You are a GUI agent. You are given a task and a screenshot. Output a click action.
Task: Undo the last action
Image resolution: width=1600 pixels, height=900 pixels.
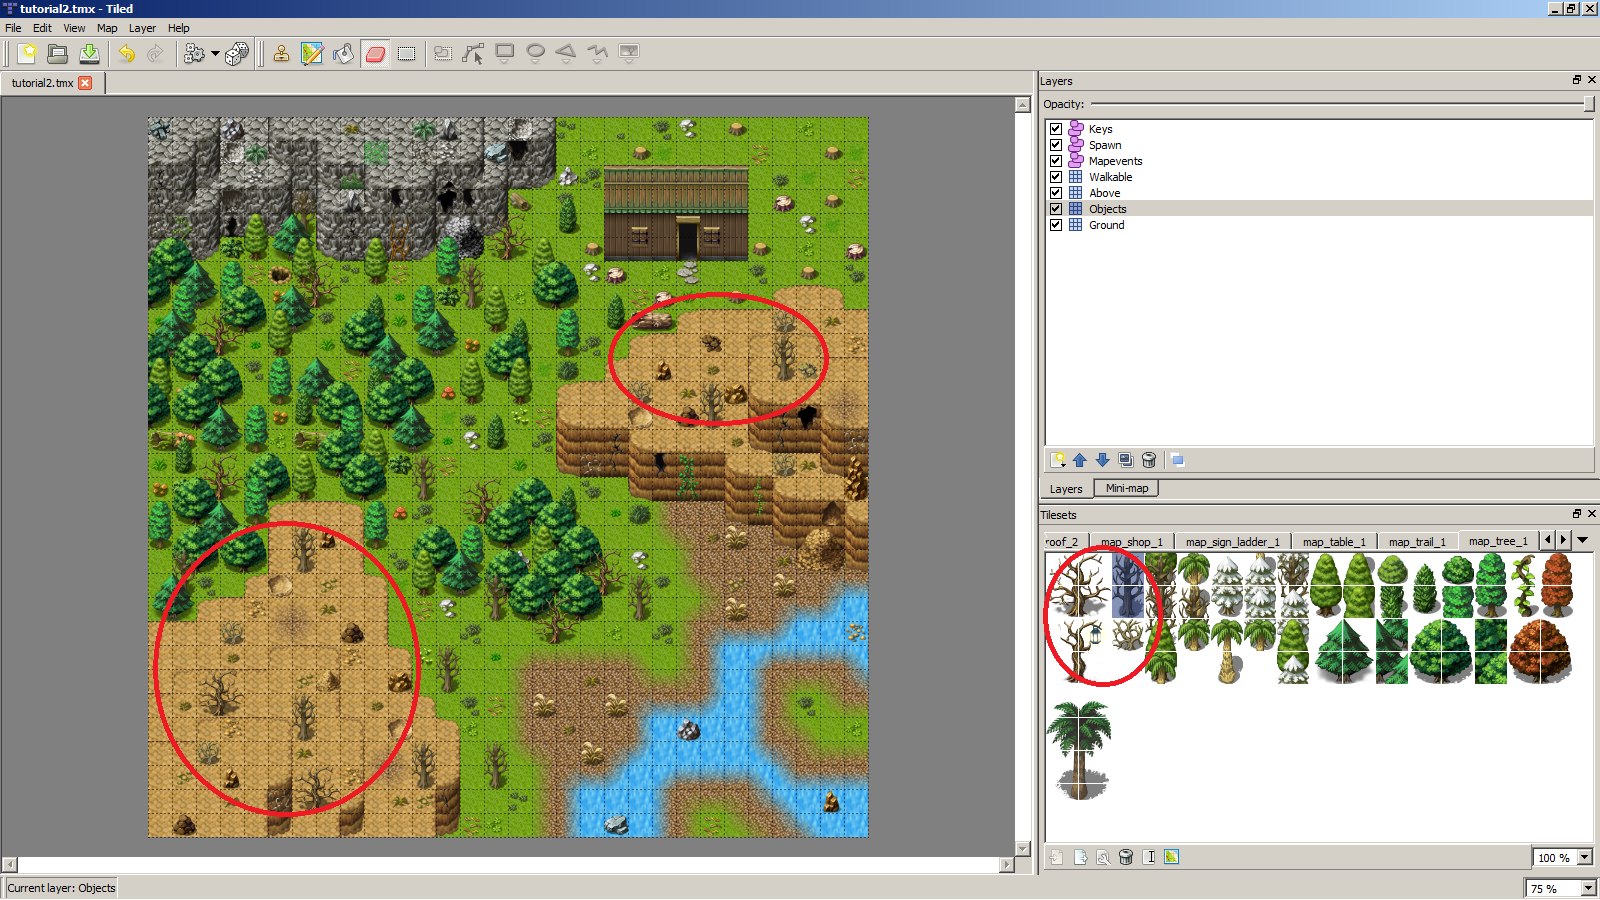[127, 54]
